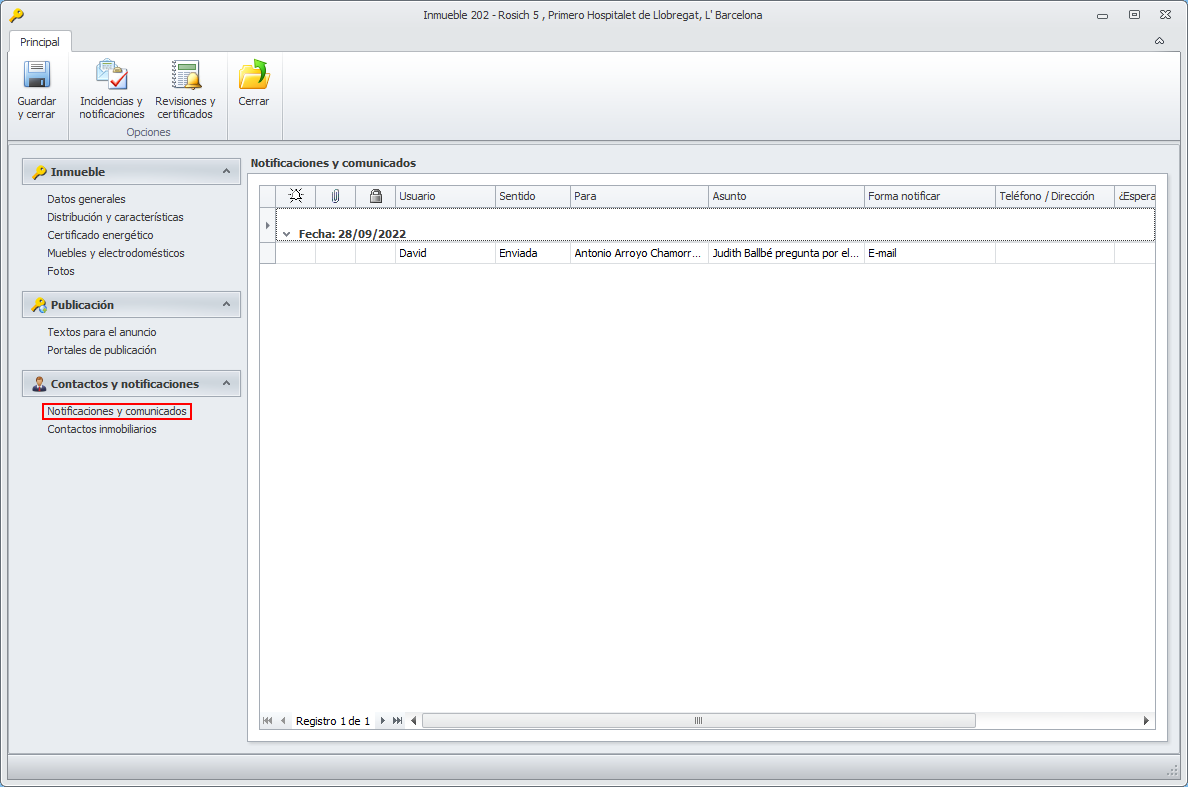Collapse the ribbon with the chevron arrow
Image resolution: width=1188 pixels, height=787 pixels.
click(1159, 42)
